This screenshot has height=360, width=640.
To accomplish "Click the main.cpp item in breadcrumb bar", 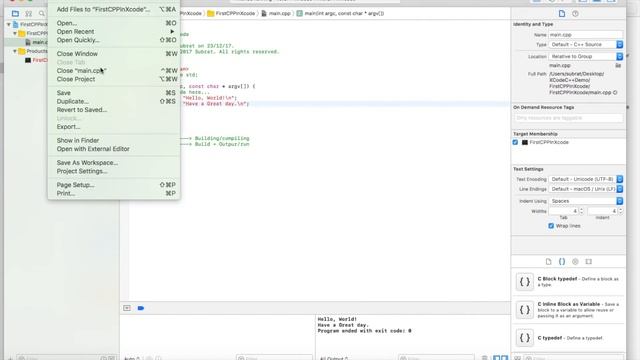I will pos(276,13).
